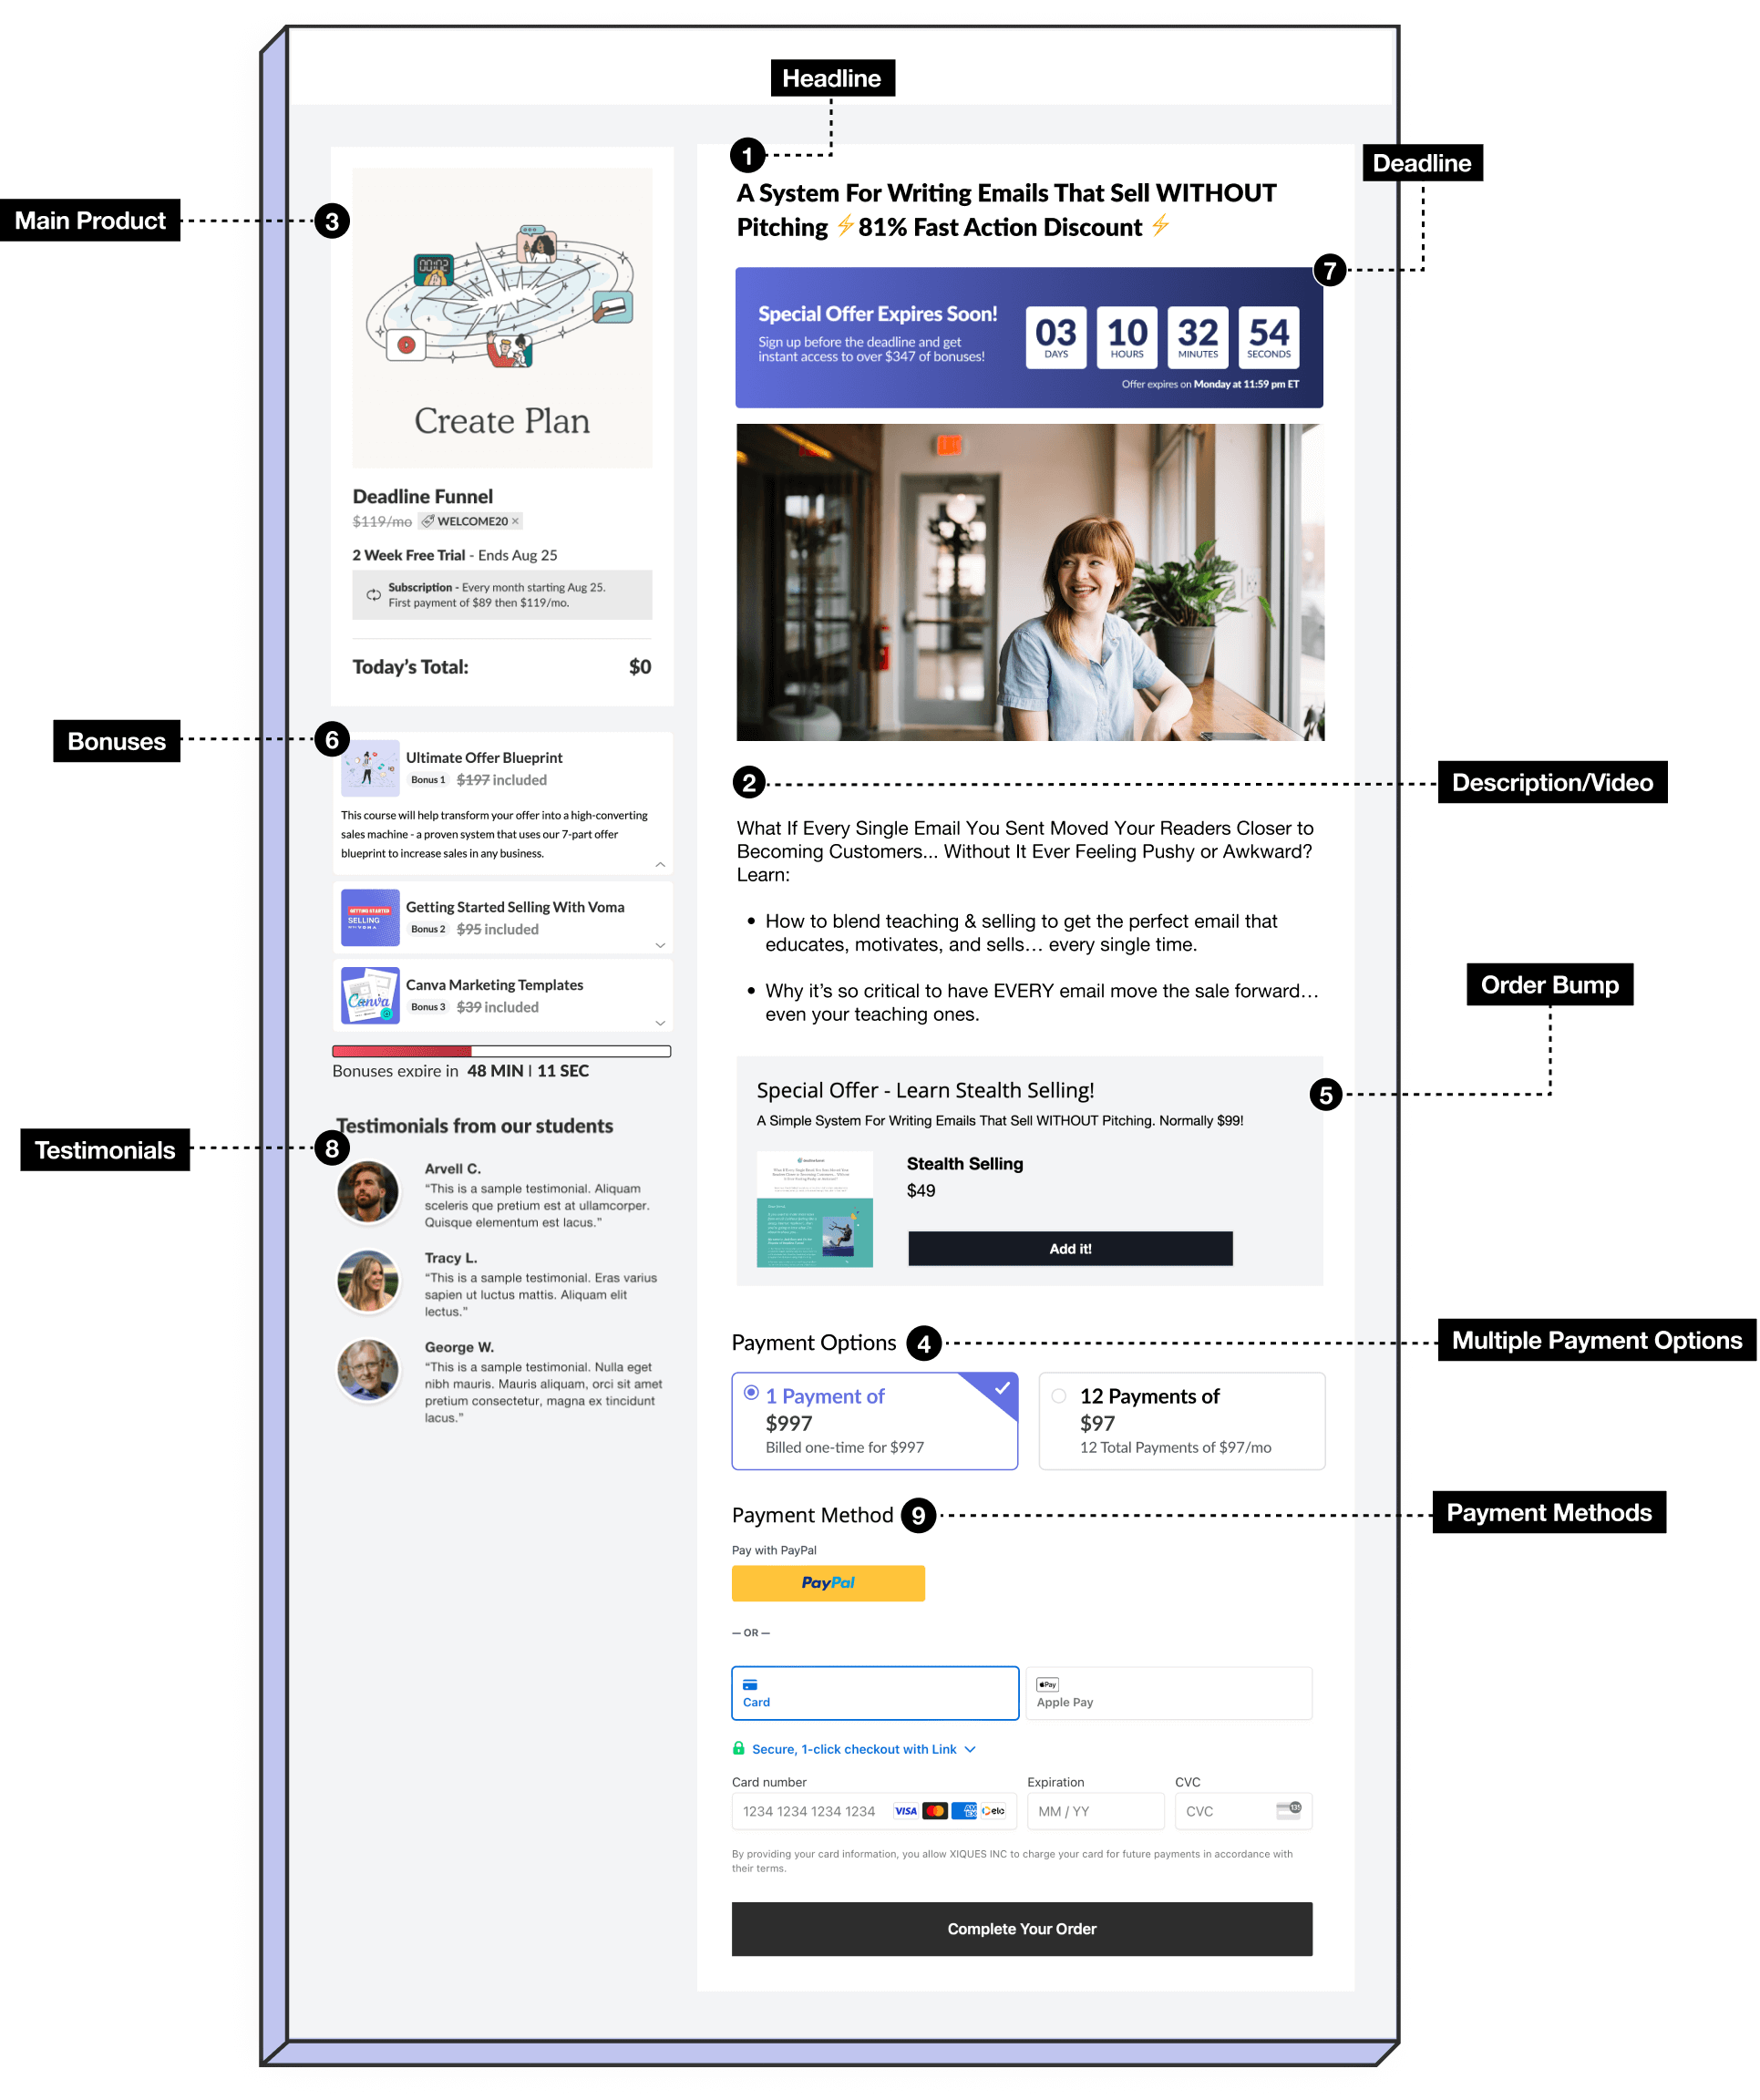Expand the Getting Started Selling With Voma bonus
1760x2100 pixels.
[x=660, y=945]
